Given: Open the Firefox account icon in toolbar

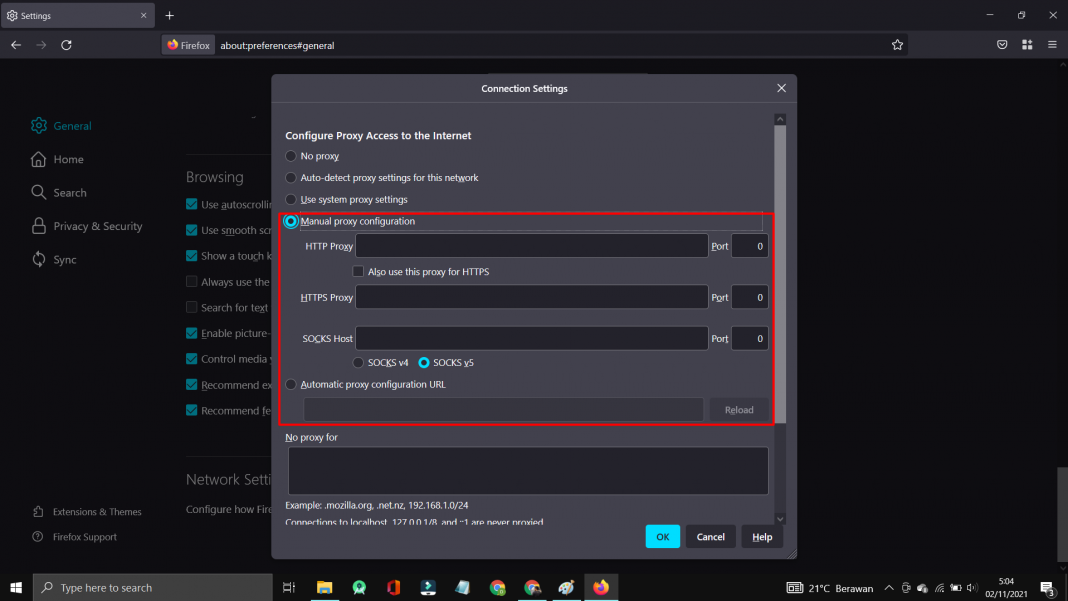Looking at the screenshot, I should [1002, 44].
